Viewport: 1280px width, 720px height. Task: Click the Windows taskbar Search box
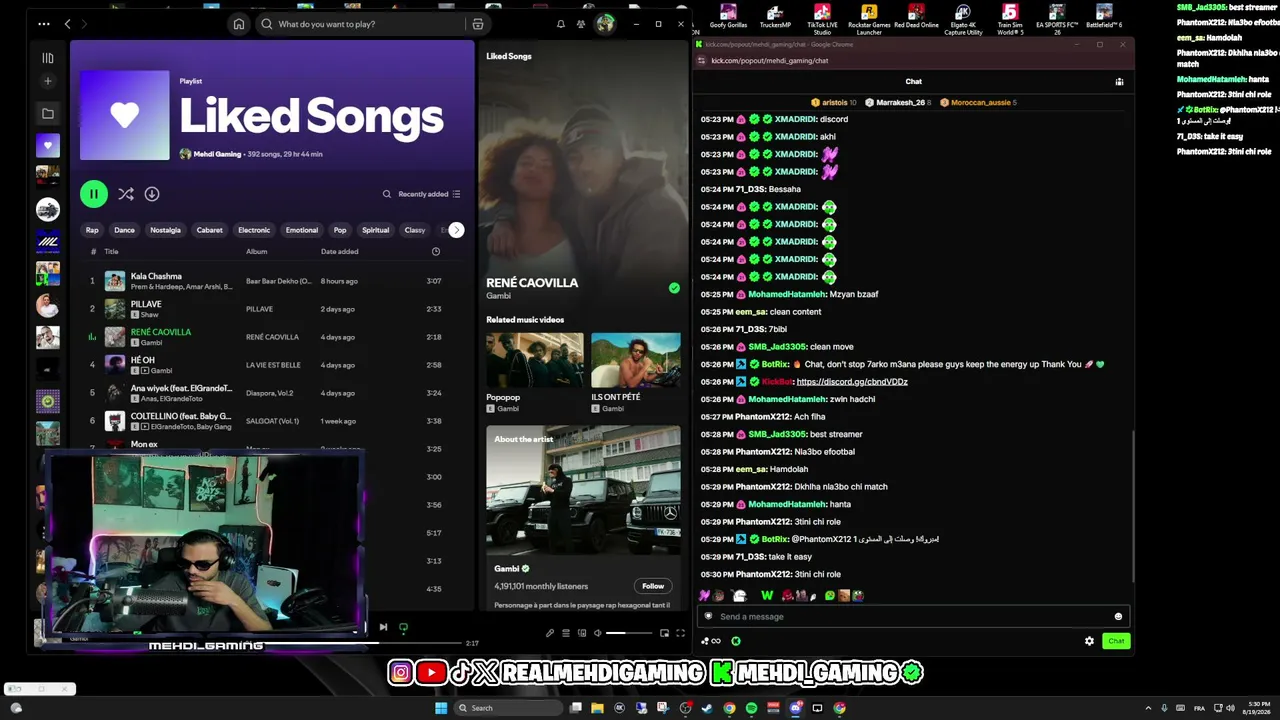point(507,708)
